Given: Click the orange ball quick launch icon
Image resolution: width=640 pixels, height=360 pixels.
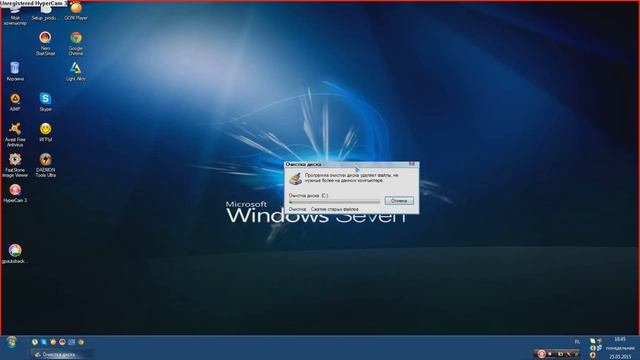Looking at the screenshot, I should point(53,342).
